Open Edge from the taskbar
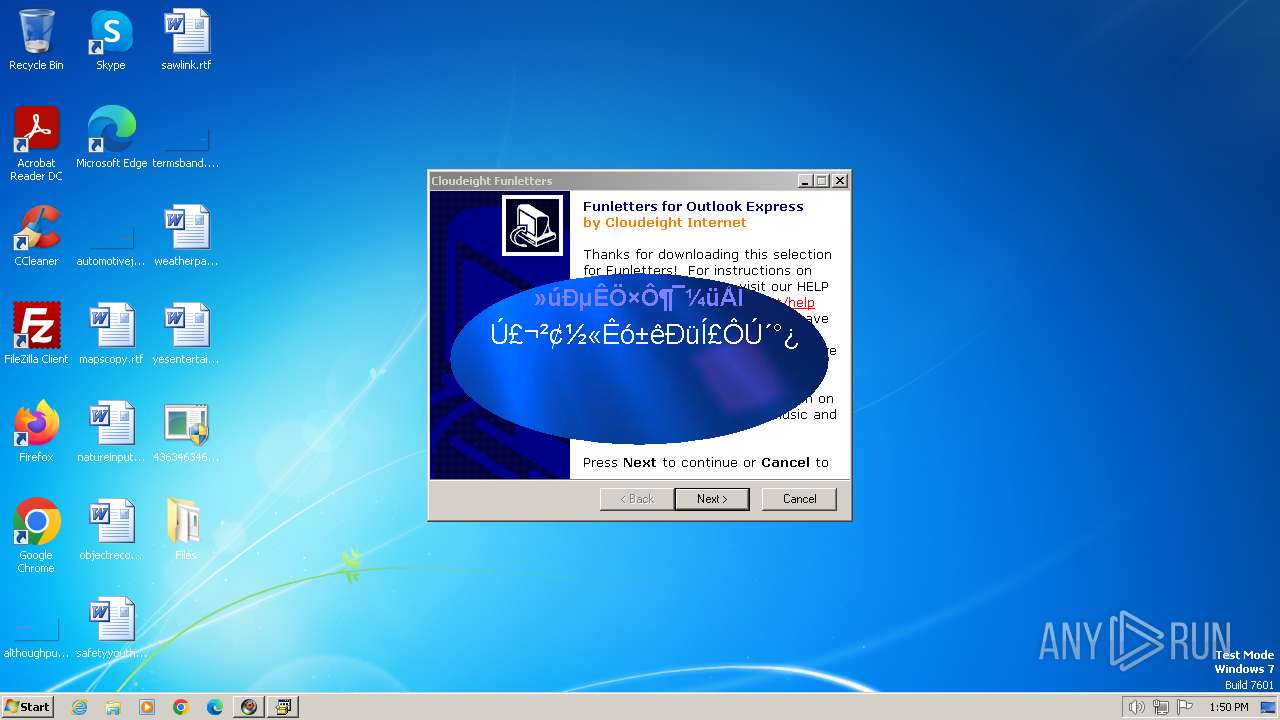This screenshot has width=1280, height=720. (x=215, y=707)
